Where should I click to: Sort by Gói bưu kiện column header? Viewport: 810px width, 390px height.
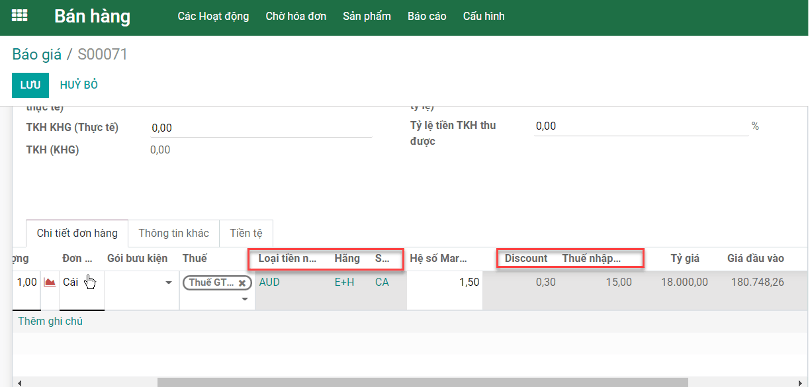137,259
